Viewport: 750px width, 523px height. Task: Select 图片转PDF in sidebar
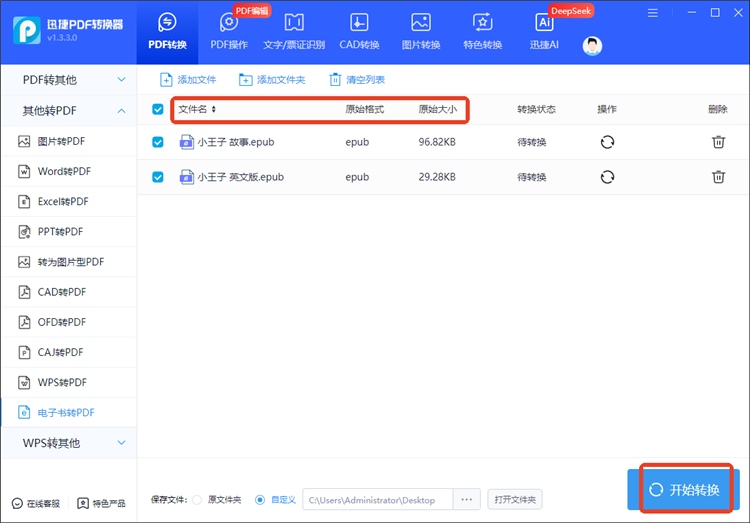point(69,141)
